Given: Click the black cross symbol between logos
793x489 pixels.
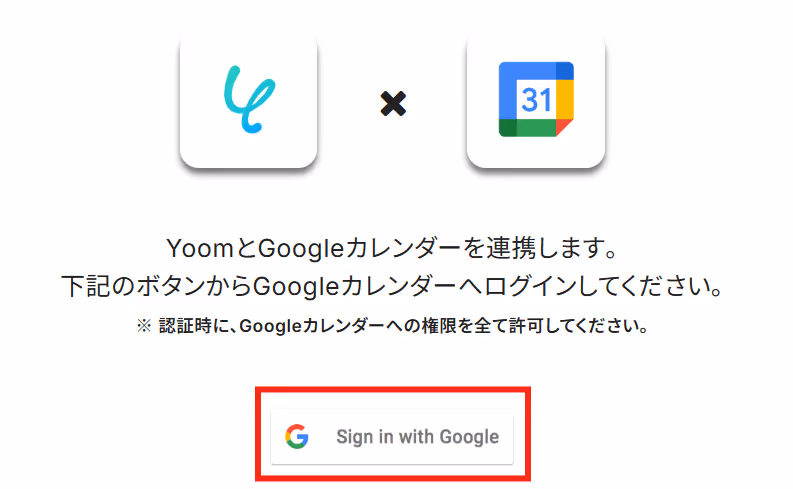Looking at the screenshot, I should point(393,104).
